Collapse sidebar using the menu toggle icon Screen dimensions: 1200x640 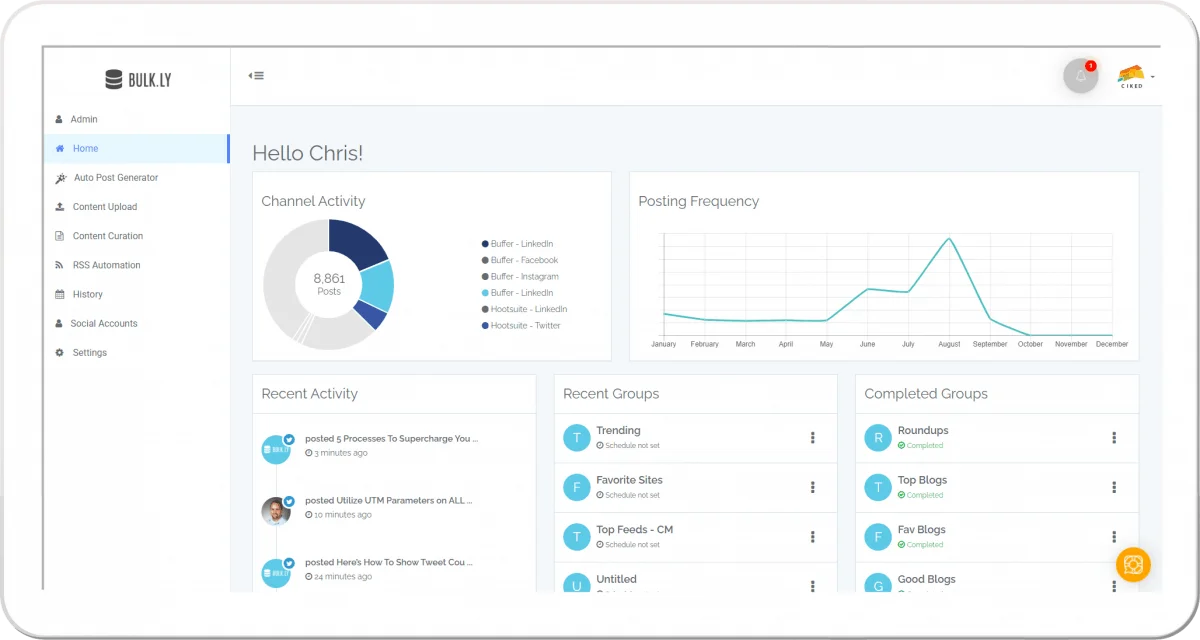click(257, 75)
